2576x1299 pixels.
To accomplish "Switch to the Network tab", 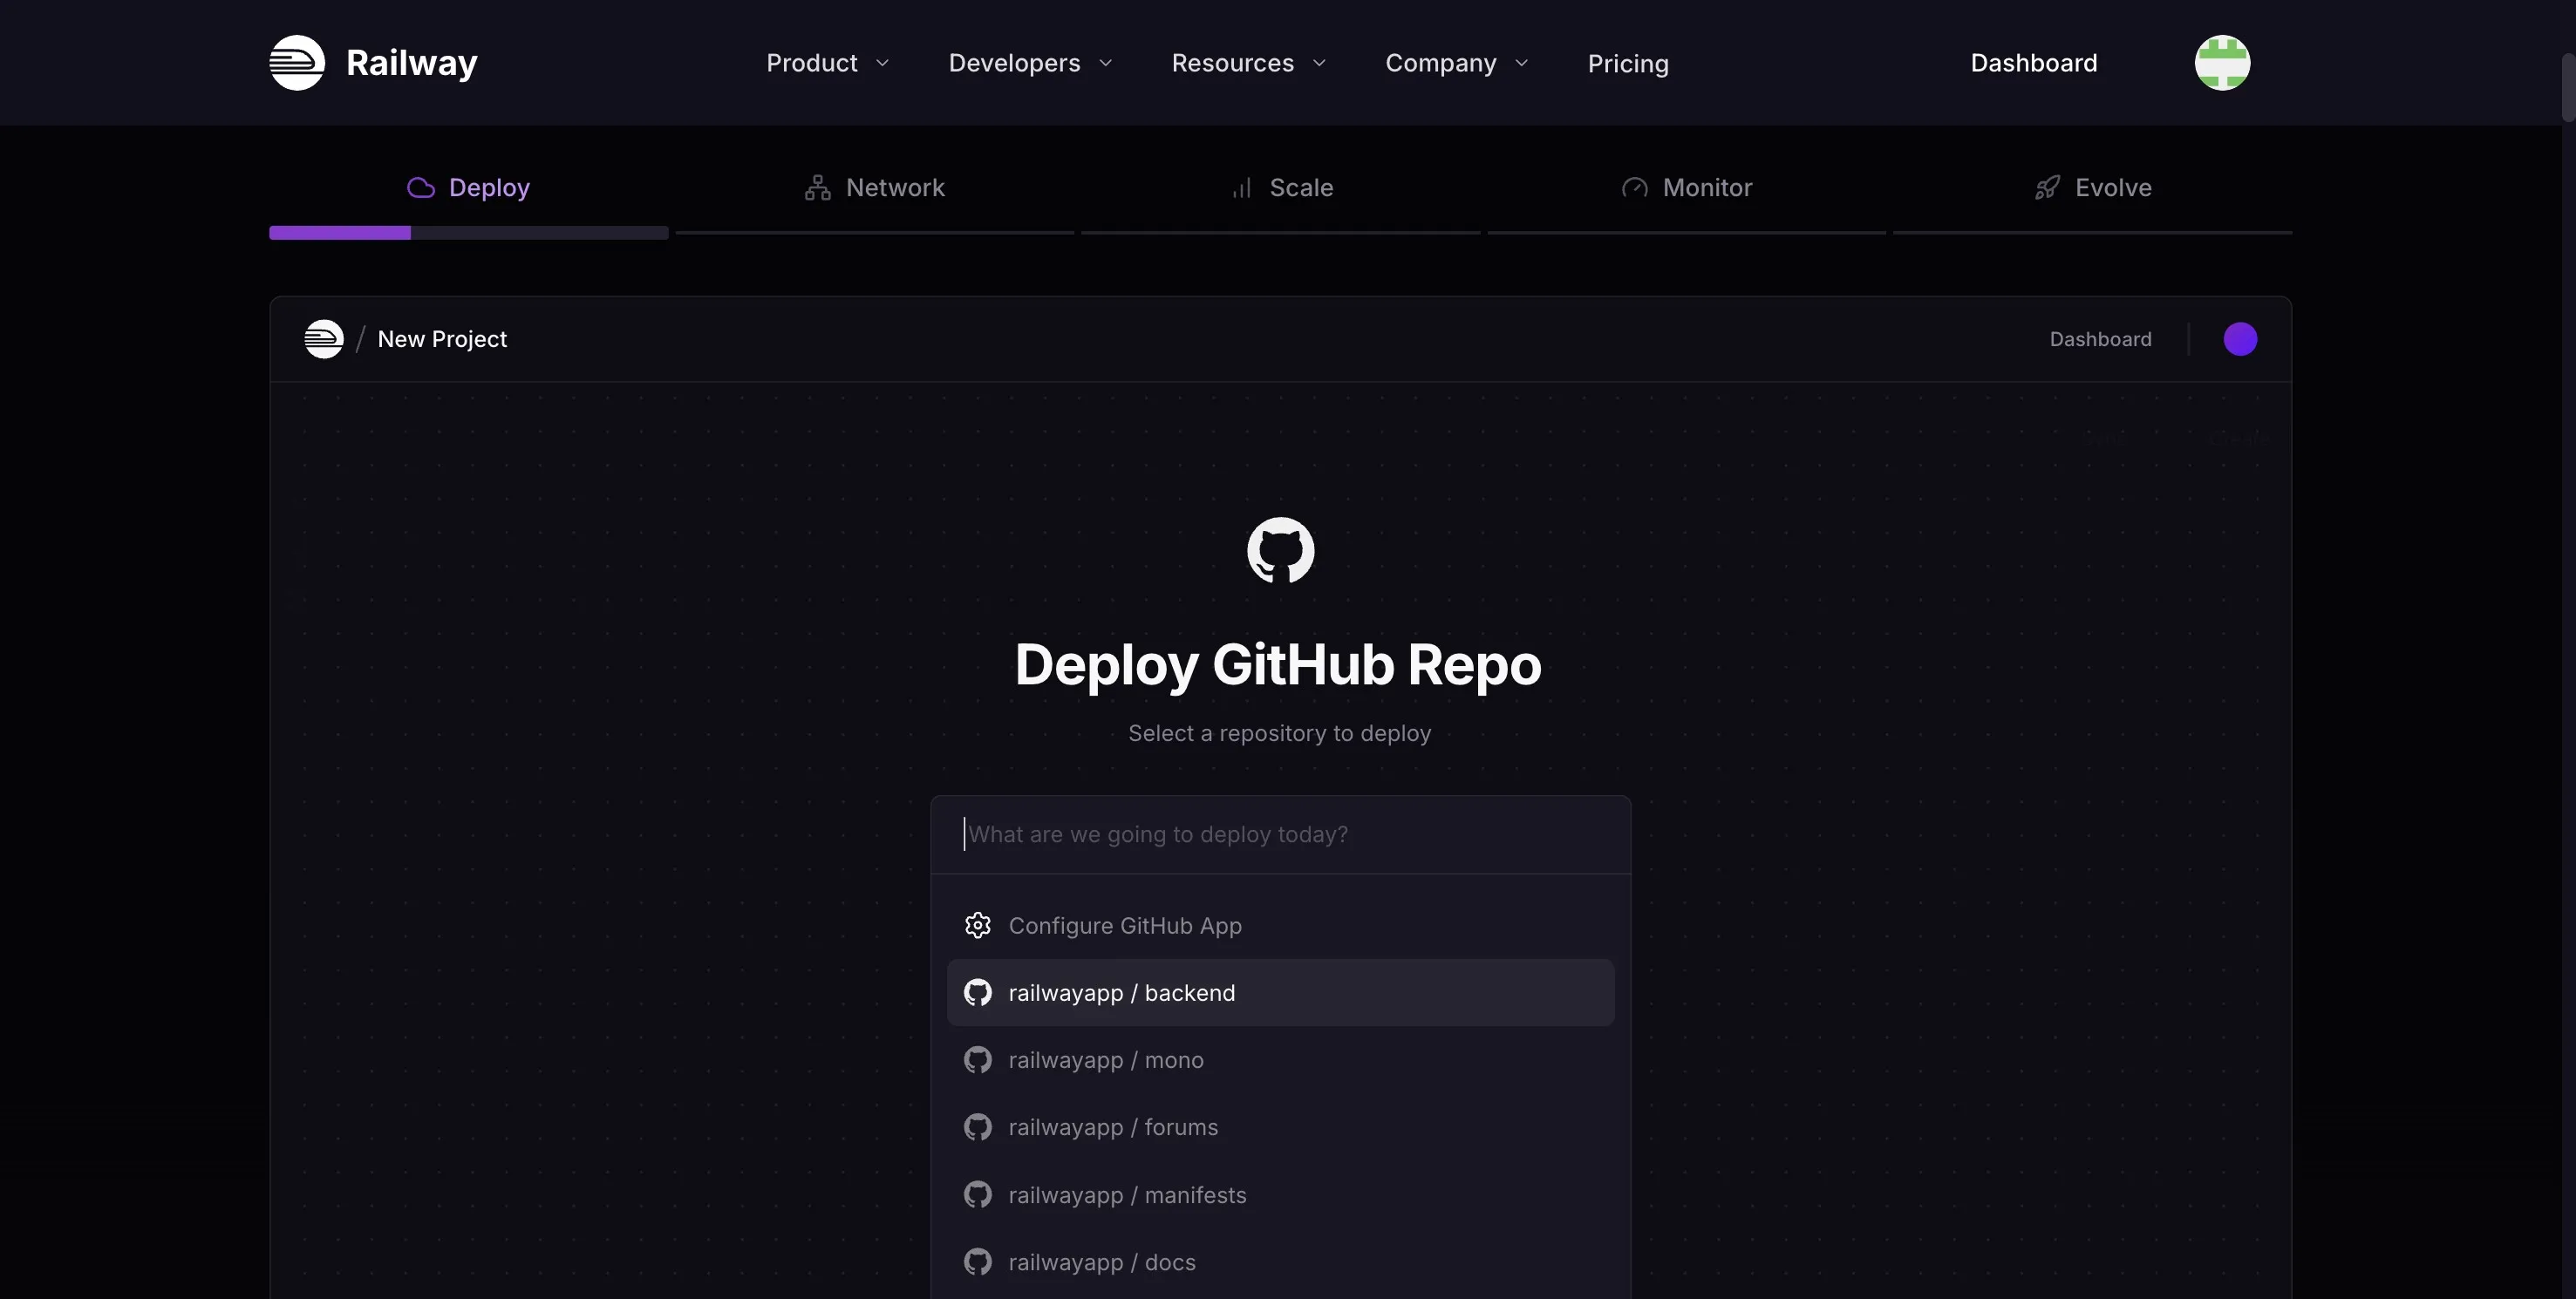I will click(x=875, y=188).
